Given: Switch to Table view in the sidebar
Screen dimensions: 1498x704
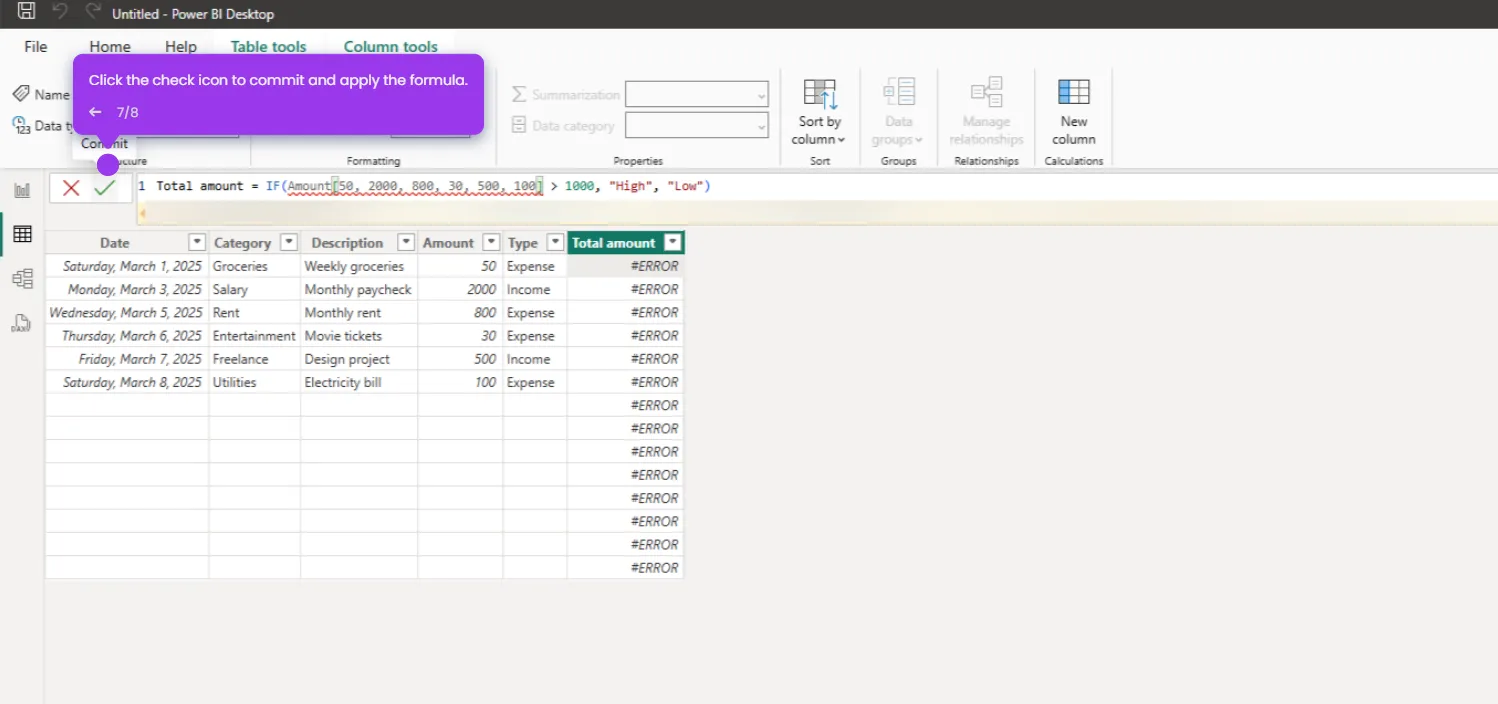Looking at the screenshot, I should (22, 234).
